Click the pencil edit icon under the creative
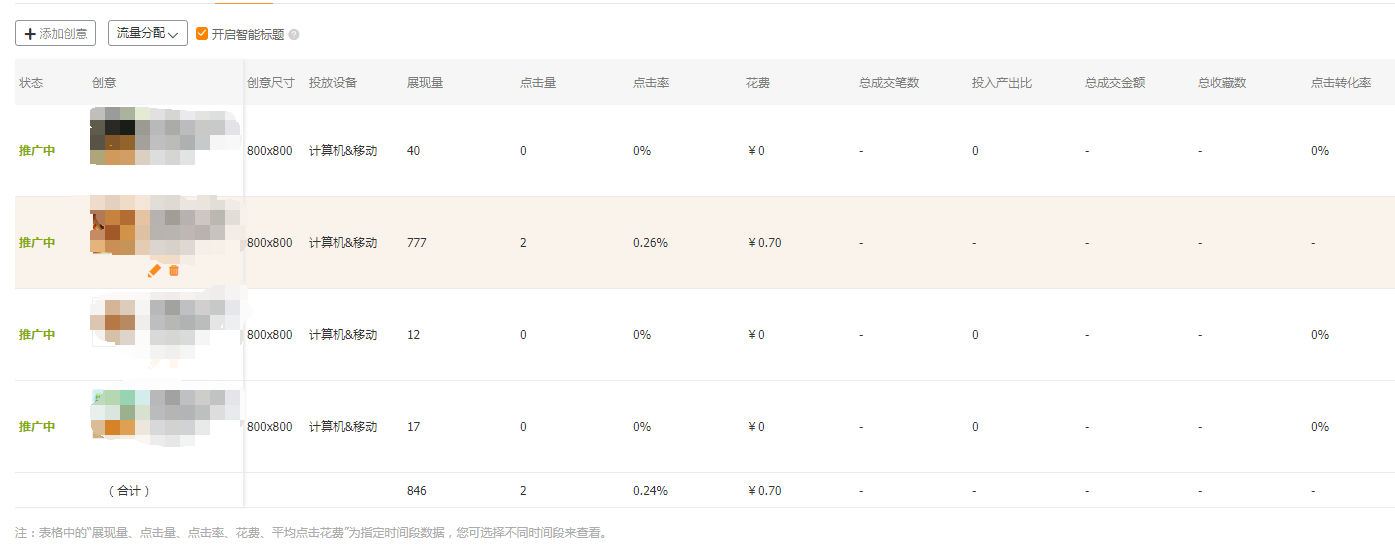The height and width of the screenshot is (545, 1395). [x=154, y=270]
